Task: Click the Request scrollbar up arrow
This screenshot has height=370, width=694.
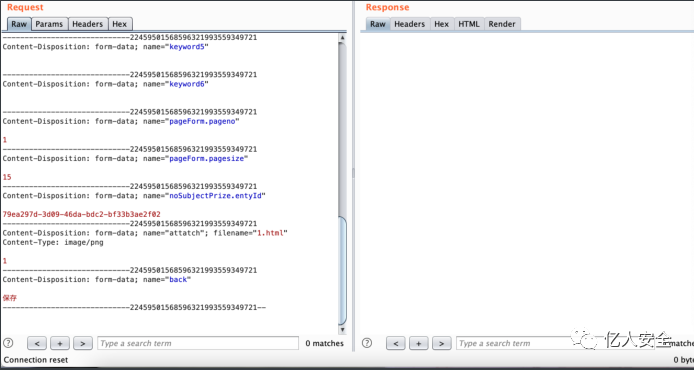Action: 342,38
